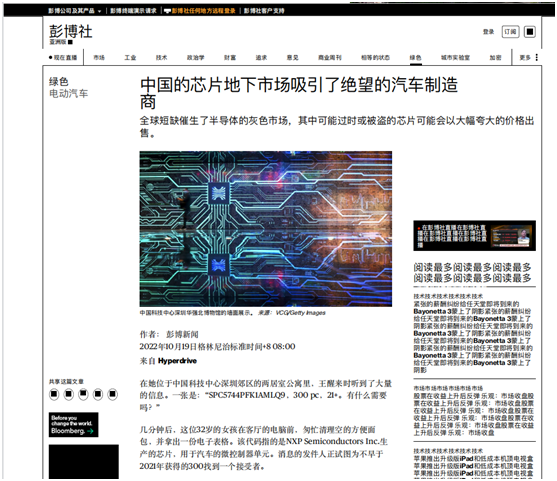Viewport: 557px width, 481px height.
Task: Open the 亚洲版 edition selector
Action: [x=61, y=42]
